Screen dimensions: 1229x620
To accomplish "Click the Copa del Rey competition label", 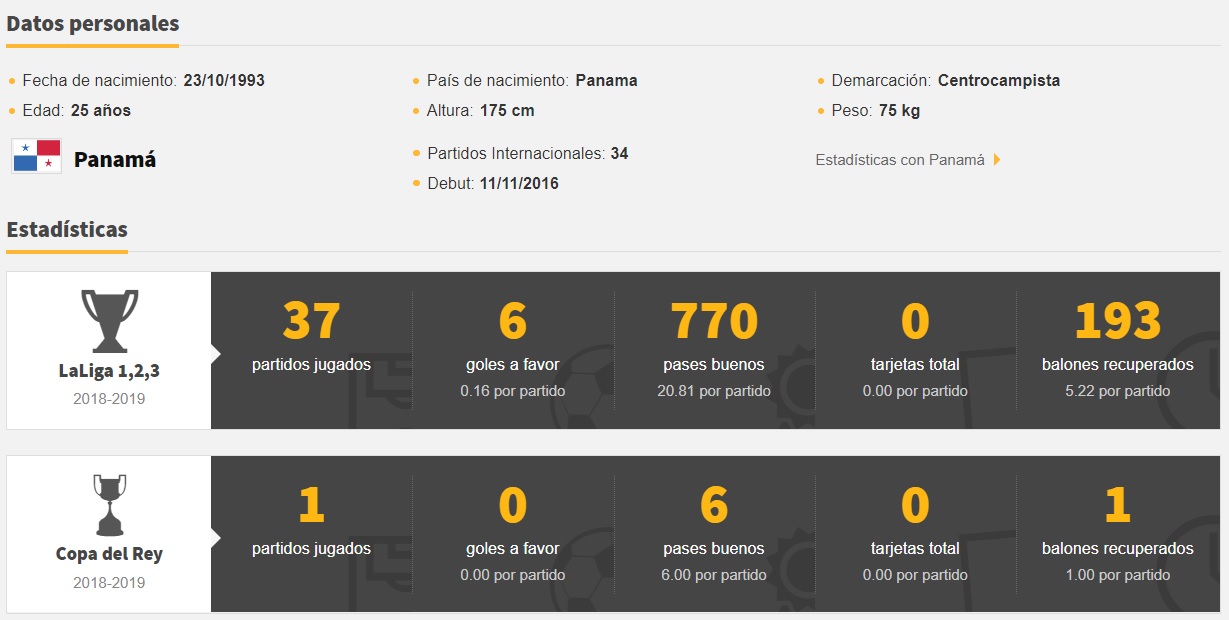I will click(x=109, y=554).
